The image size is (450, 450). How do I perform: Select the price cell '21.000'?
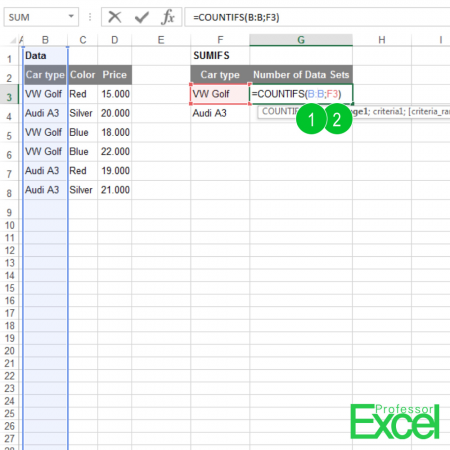tap(115, 190)
